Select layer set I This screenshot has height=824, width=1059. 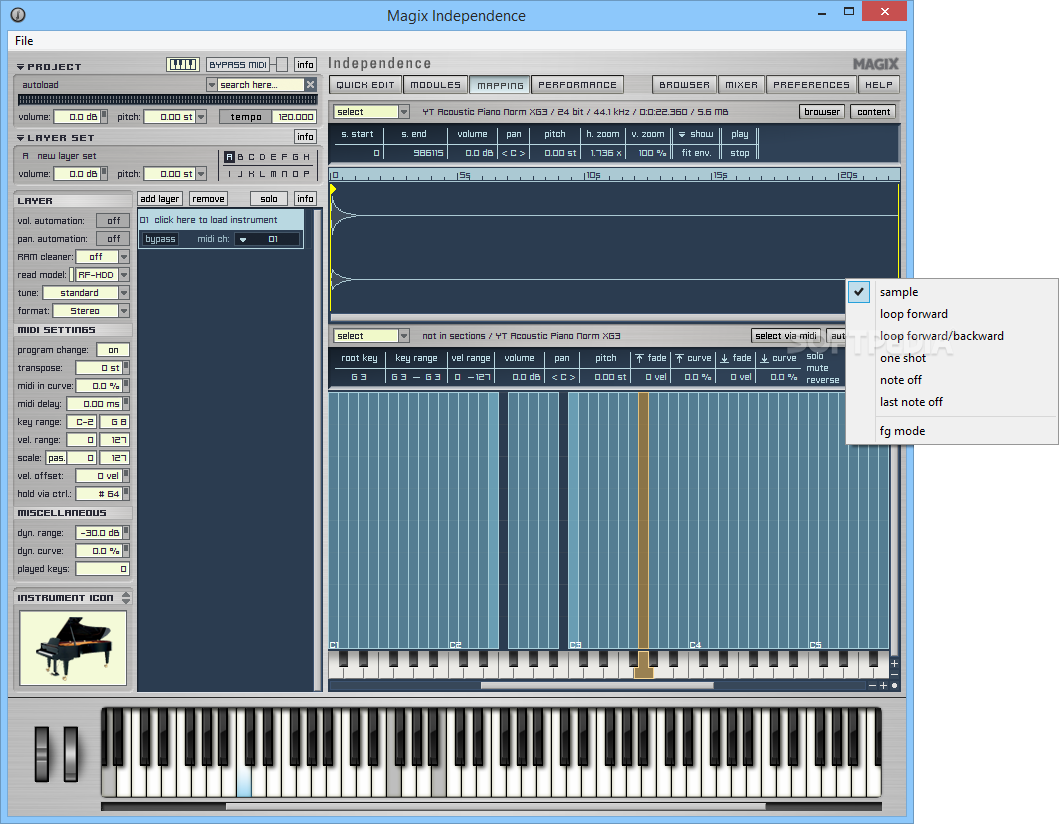pos(230,174)
